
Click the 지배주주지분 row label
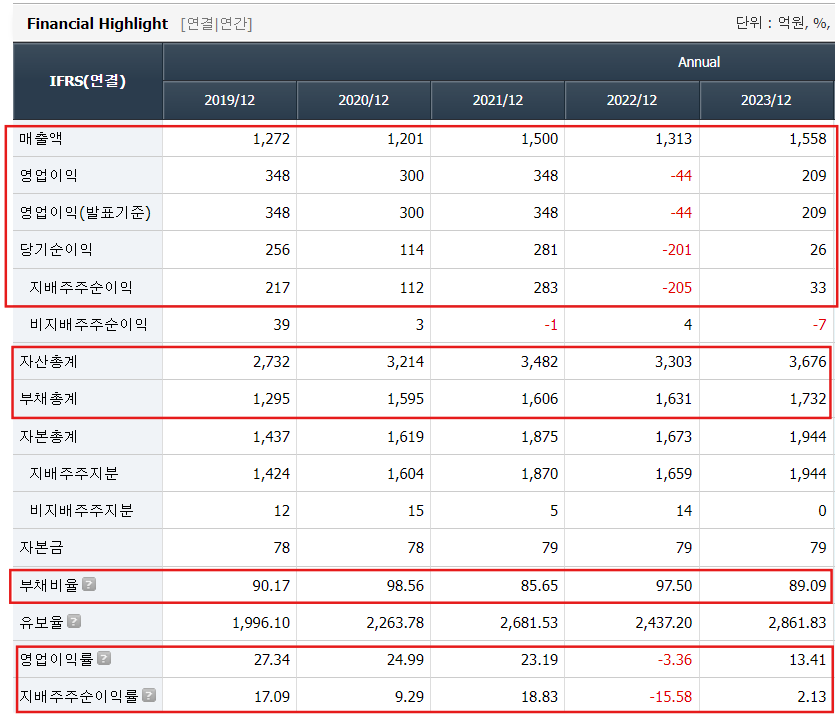[x=73, y=474]
